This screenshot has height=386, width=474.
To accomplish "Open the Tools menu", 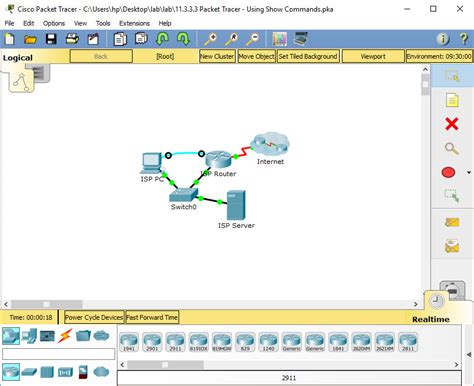I will click(x=103, y=23).
